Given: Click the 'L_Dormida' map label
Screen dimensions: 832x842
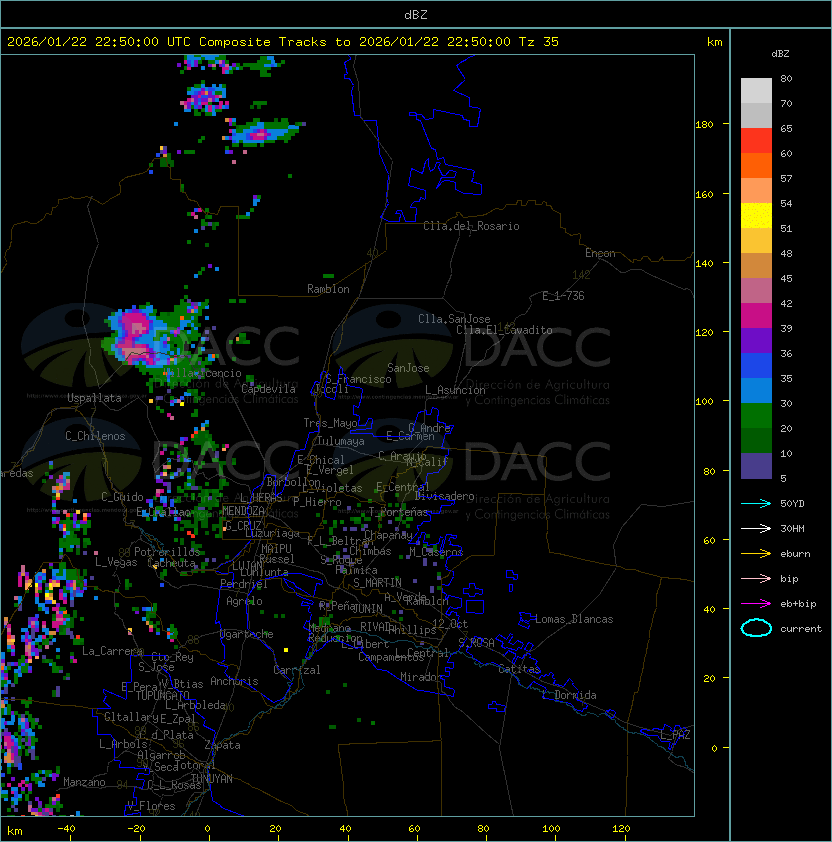Looking at the screenshot, I should click(569, 695).
